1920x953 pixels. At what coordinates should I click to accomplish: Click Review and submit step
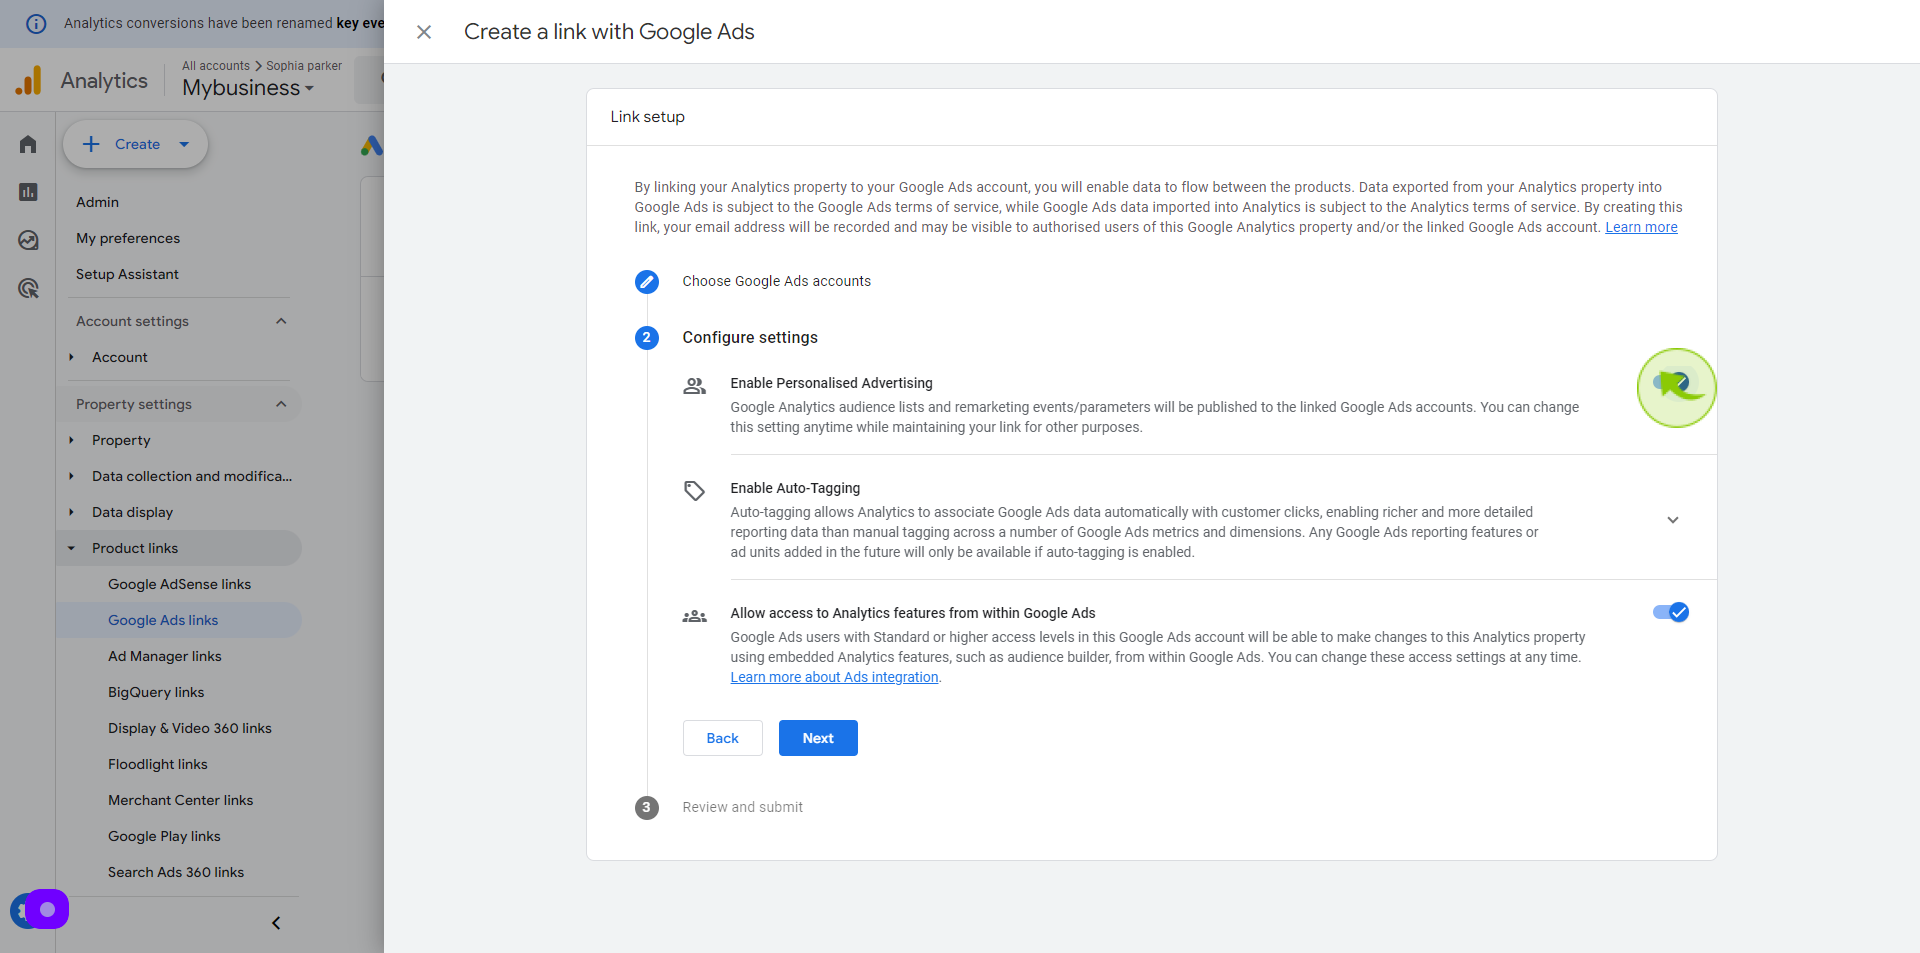pyautogui.click(x=742, y=807)
